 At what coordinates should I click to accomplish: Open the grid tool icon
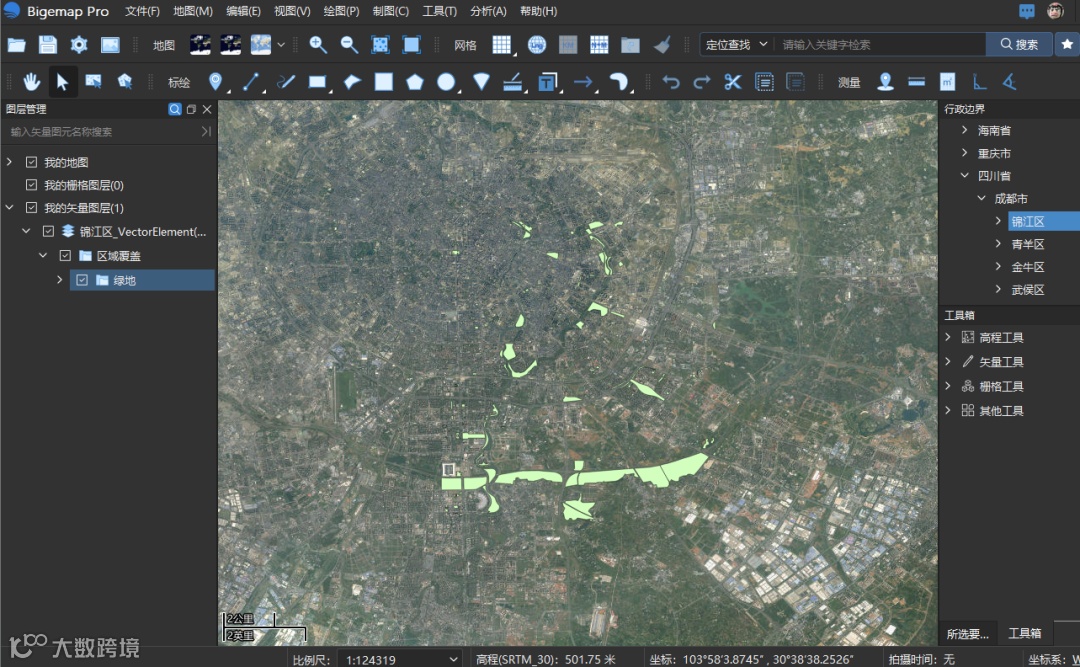pos(502,45)
